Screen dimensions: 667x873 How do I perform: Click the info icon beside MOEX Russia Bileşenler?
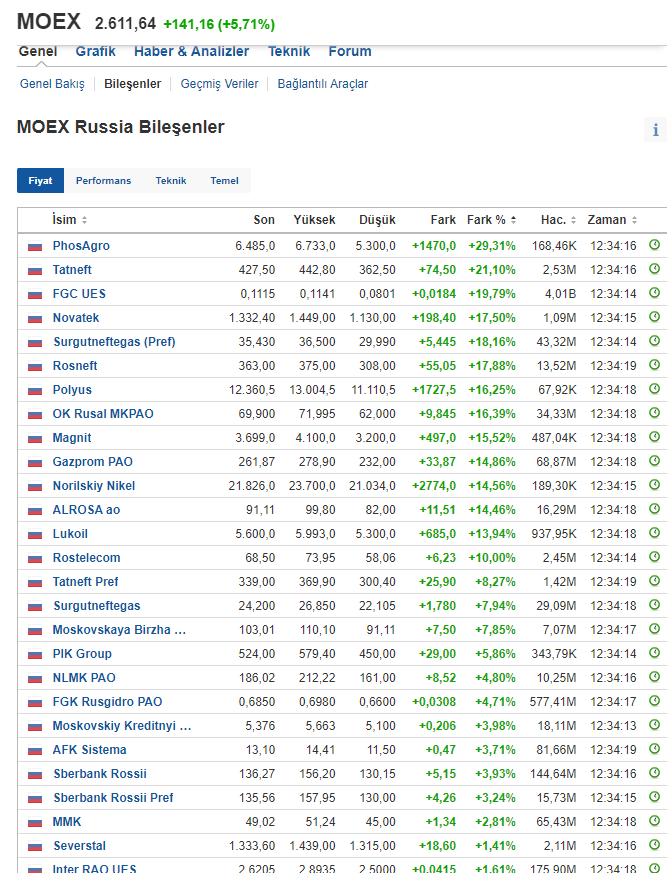click(x=655, y=130)
